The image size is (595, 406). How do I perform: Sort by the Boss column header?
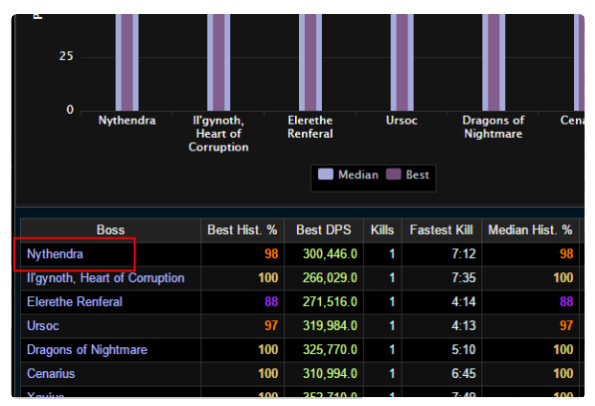[x=110, y=230]
